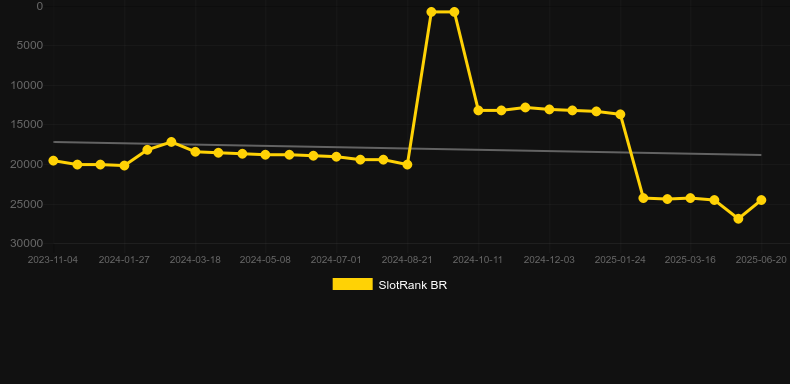Click the x-axis date 2024-01-27
This screenshot has height=384, width=790.
point(124,260)
